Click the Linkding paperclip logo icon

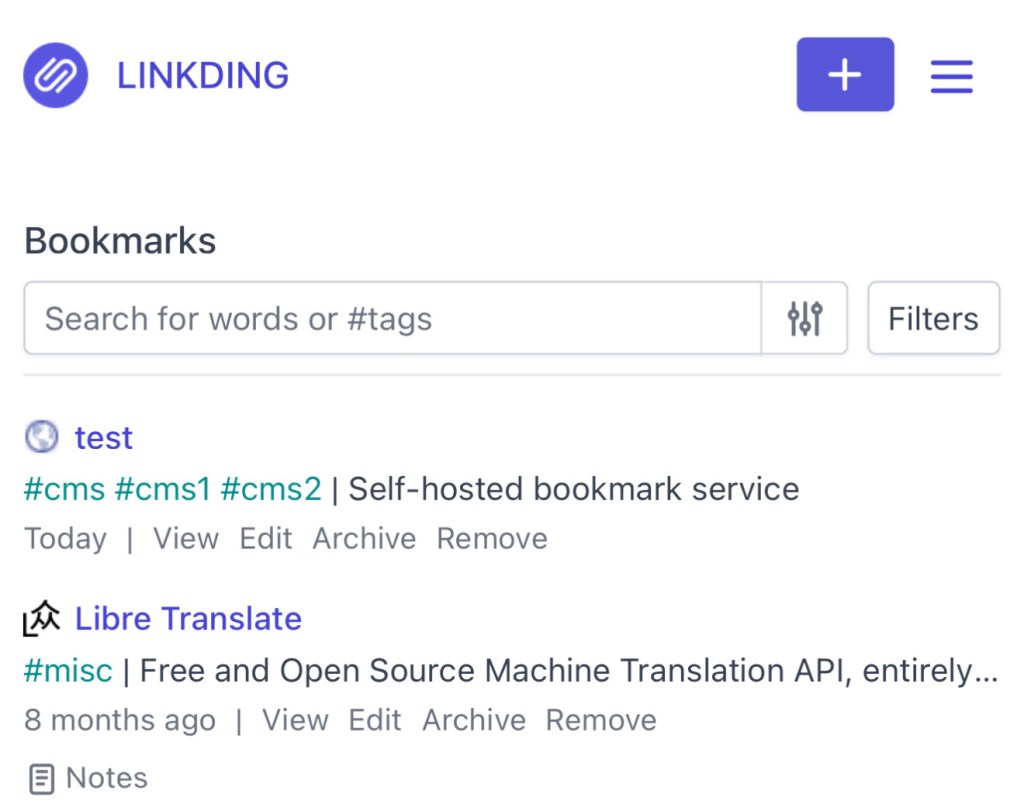(x=56, y=75)
